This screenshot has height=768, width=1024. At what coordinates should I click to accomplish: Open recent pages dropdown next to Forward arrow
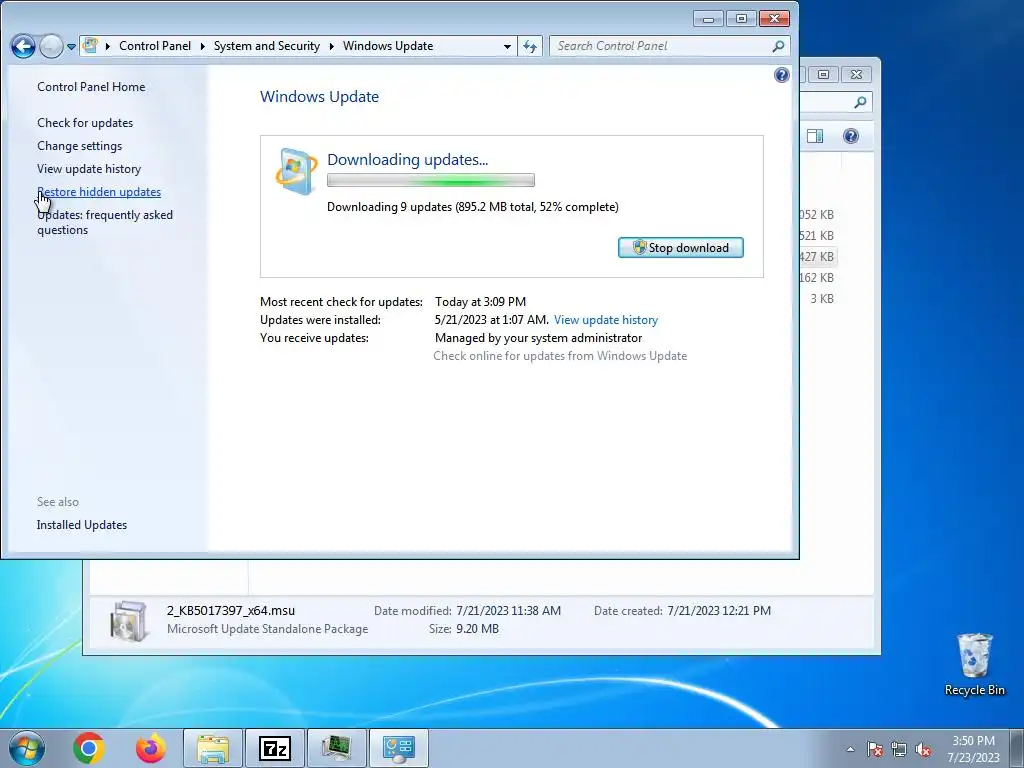pos(71,47)
